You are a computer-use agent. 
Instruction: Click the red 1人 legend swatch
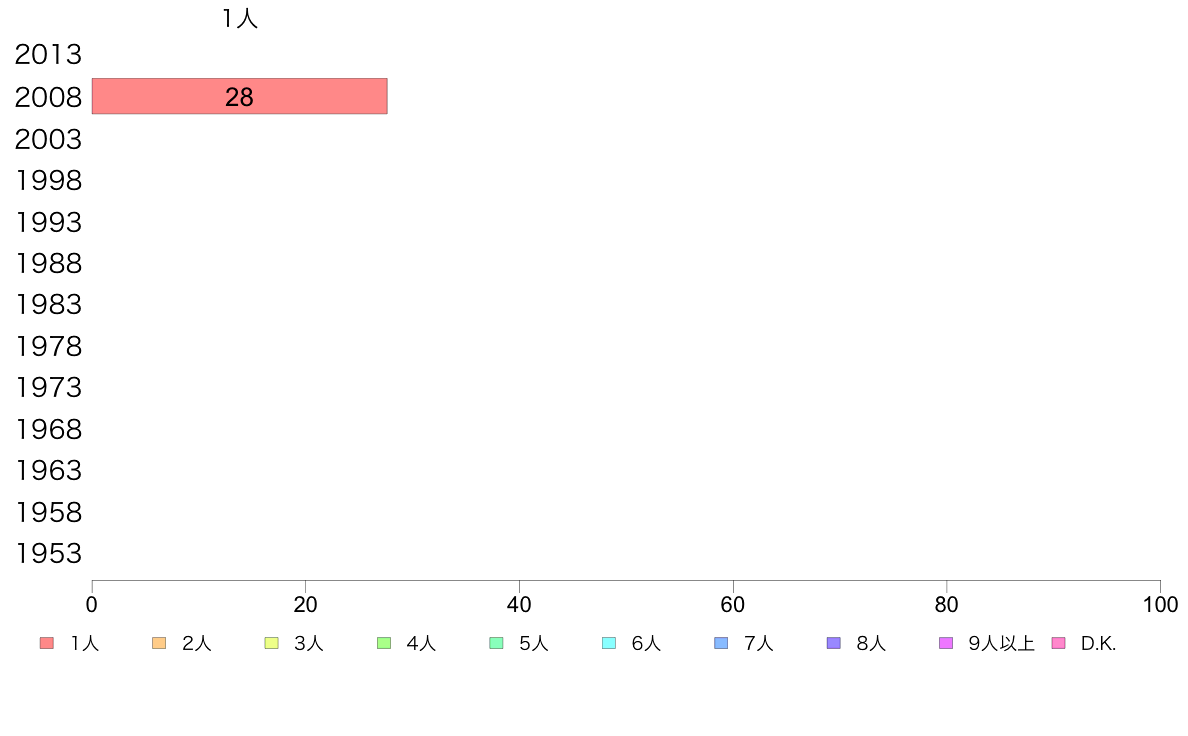point(47,643)
